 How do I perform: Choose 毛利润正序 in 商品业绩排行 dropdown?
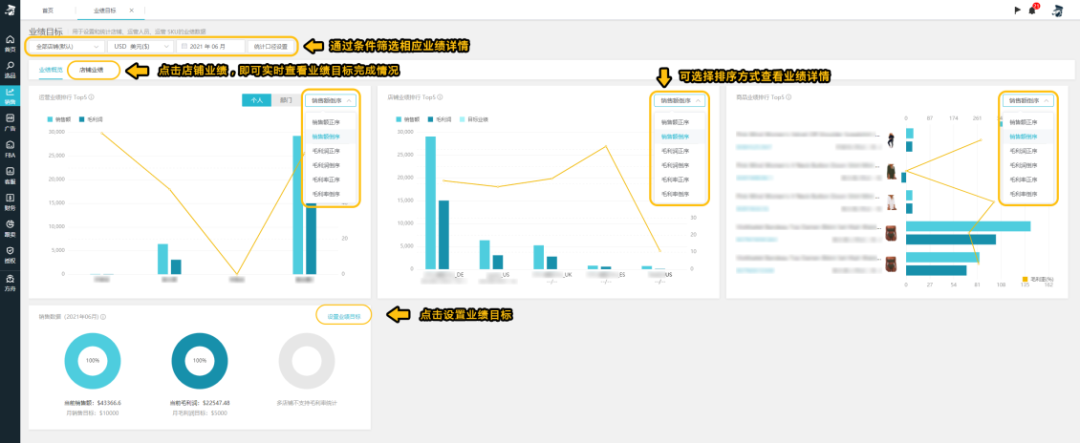pyautogui.click(x=1028, y=150)
